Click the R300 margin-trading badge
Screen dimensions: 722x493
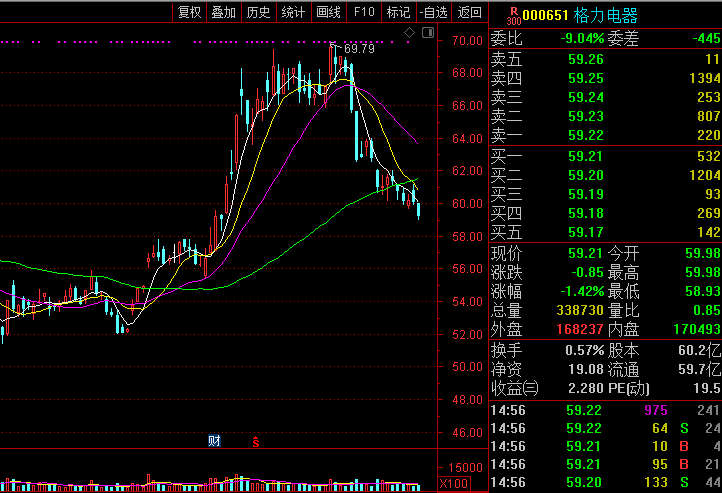(x=514, y=16)
